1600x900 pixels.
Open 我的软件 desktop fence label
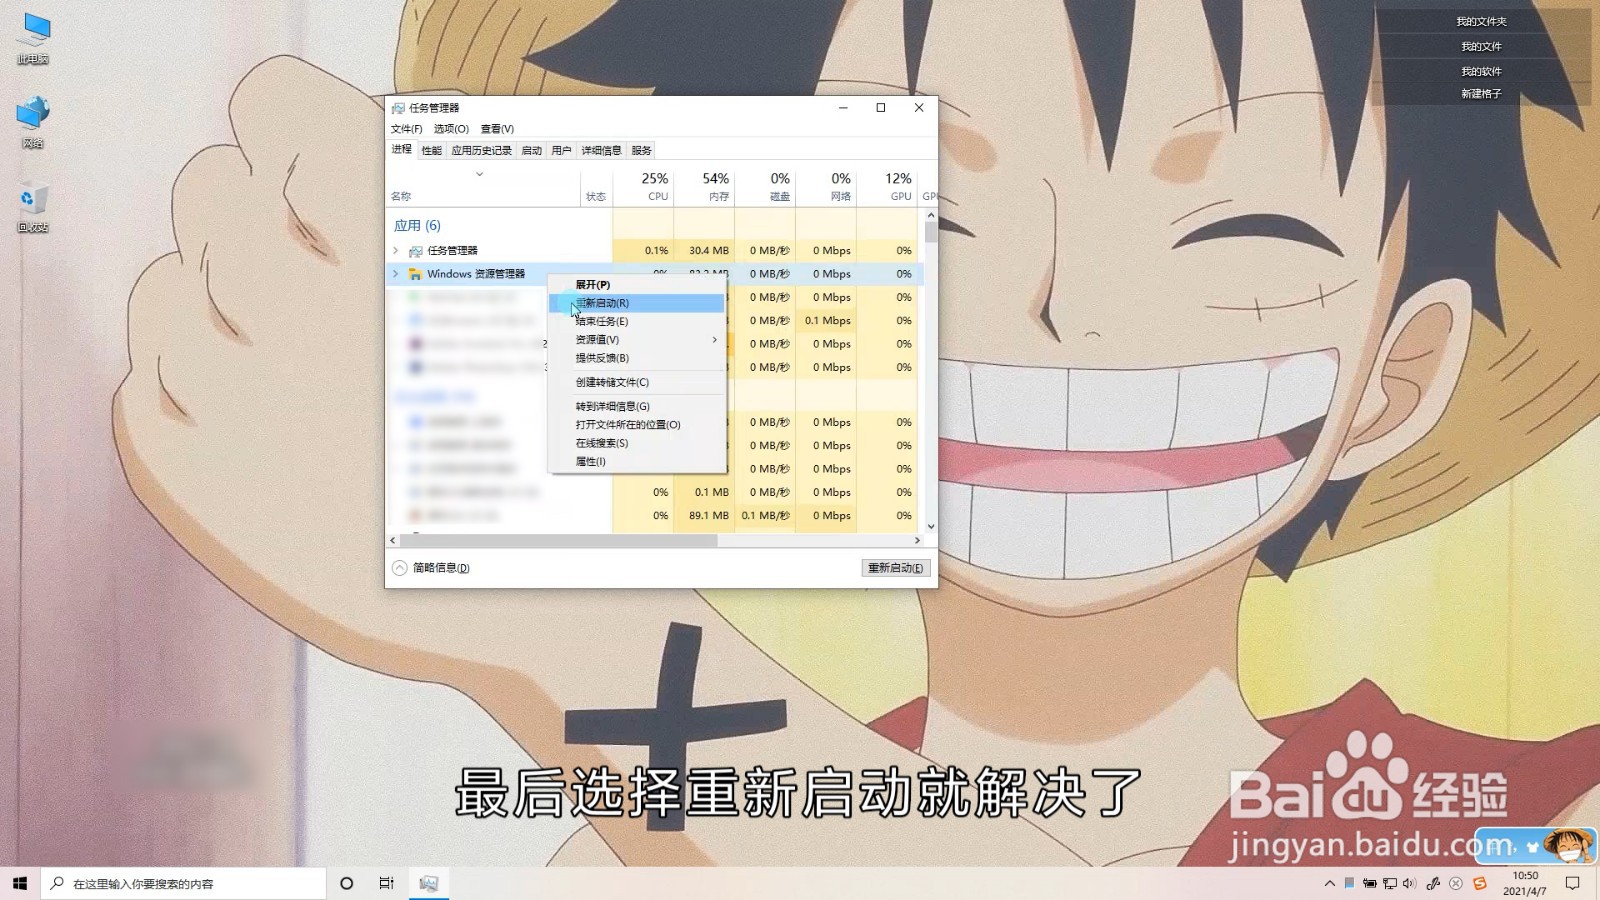1481,72
